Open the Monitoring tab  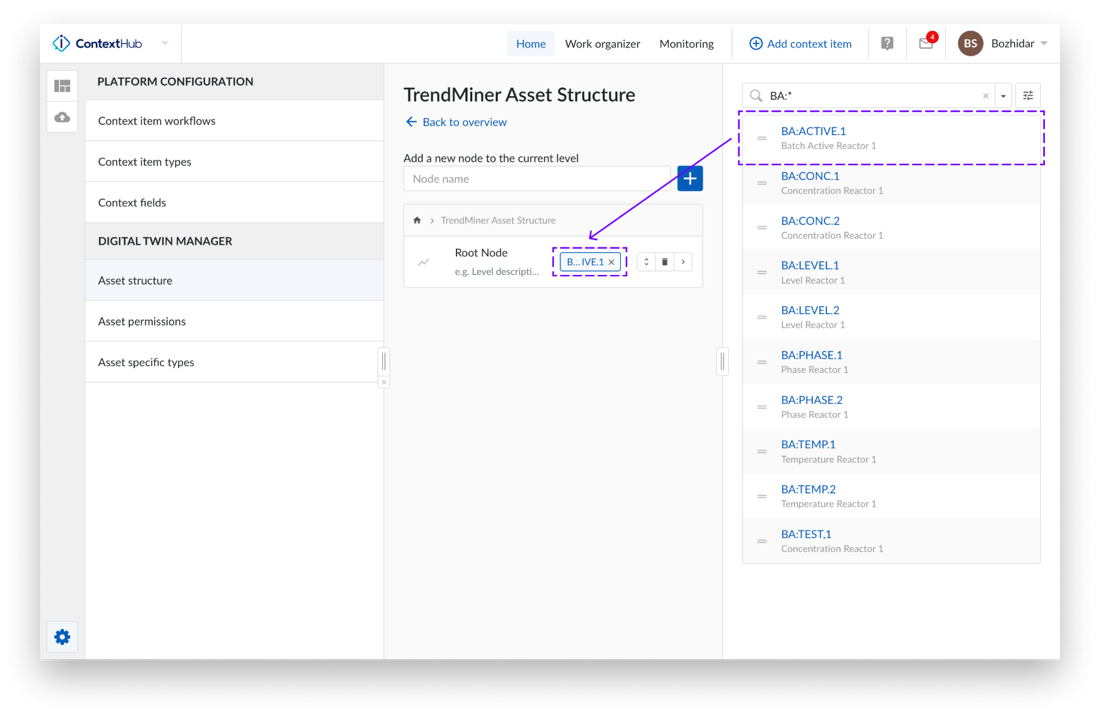click(686, 44)
